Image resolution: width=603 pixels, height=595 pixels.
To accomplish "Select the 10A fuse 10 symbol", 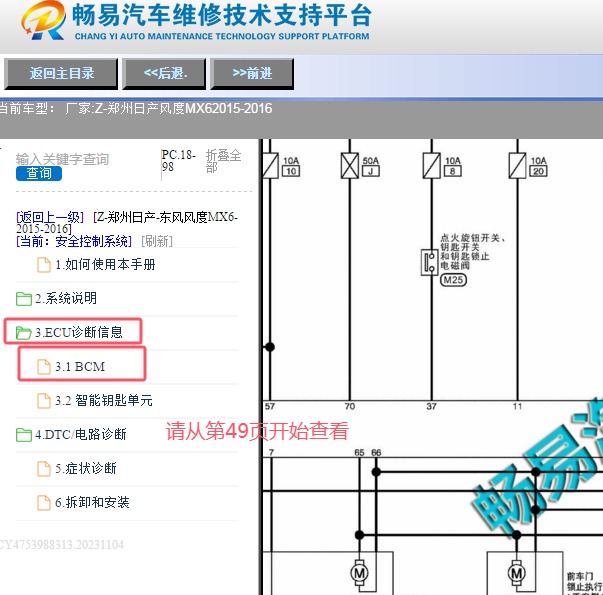I will tap(270, 165).
